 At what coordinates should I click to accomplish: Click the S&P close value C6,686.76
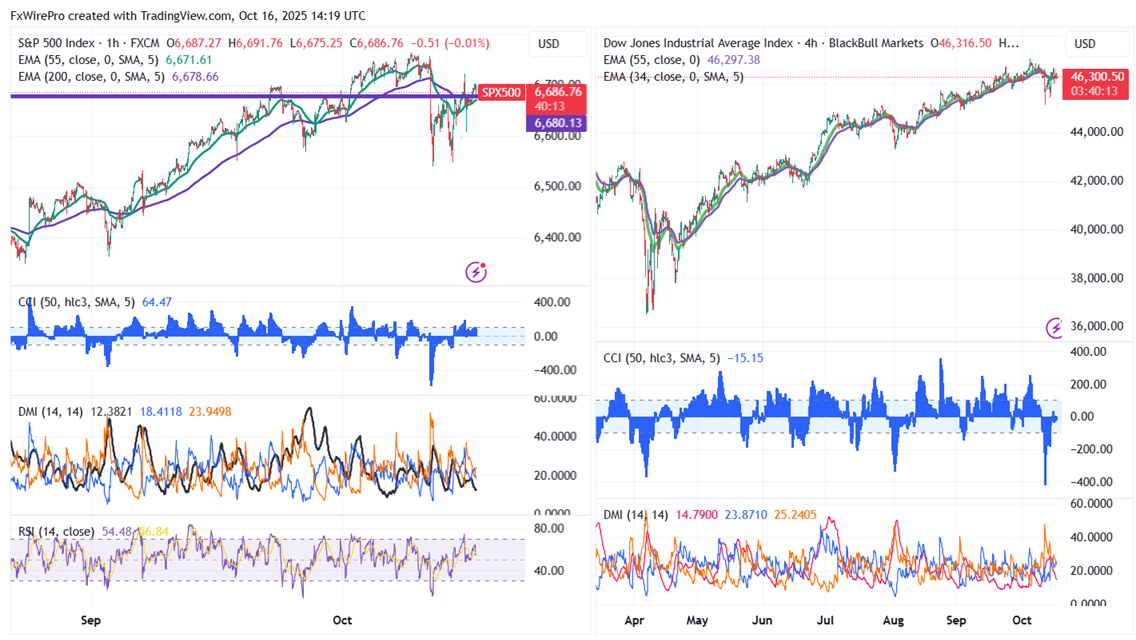point(376,43)
